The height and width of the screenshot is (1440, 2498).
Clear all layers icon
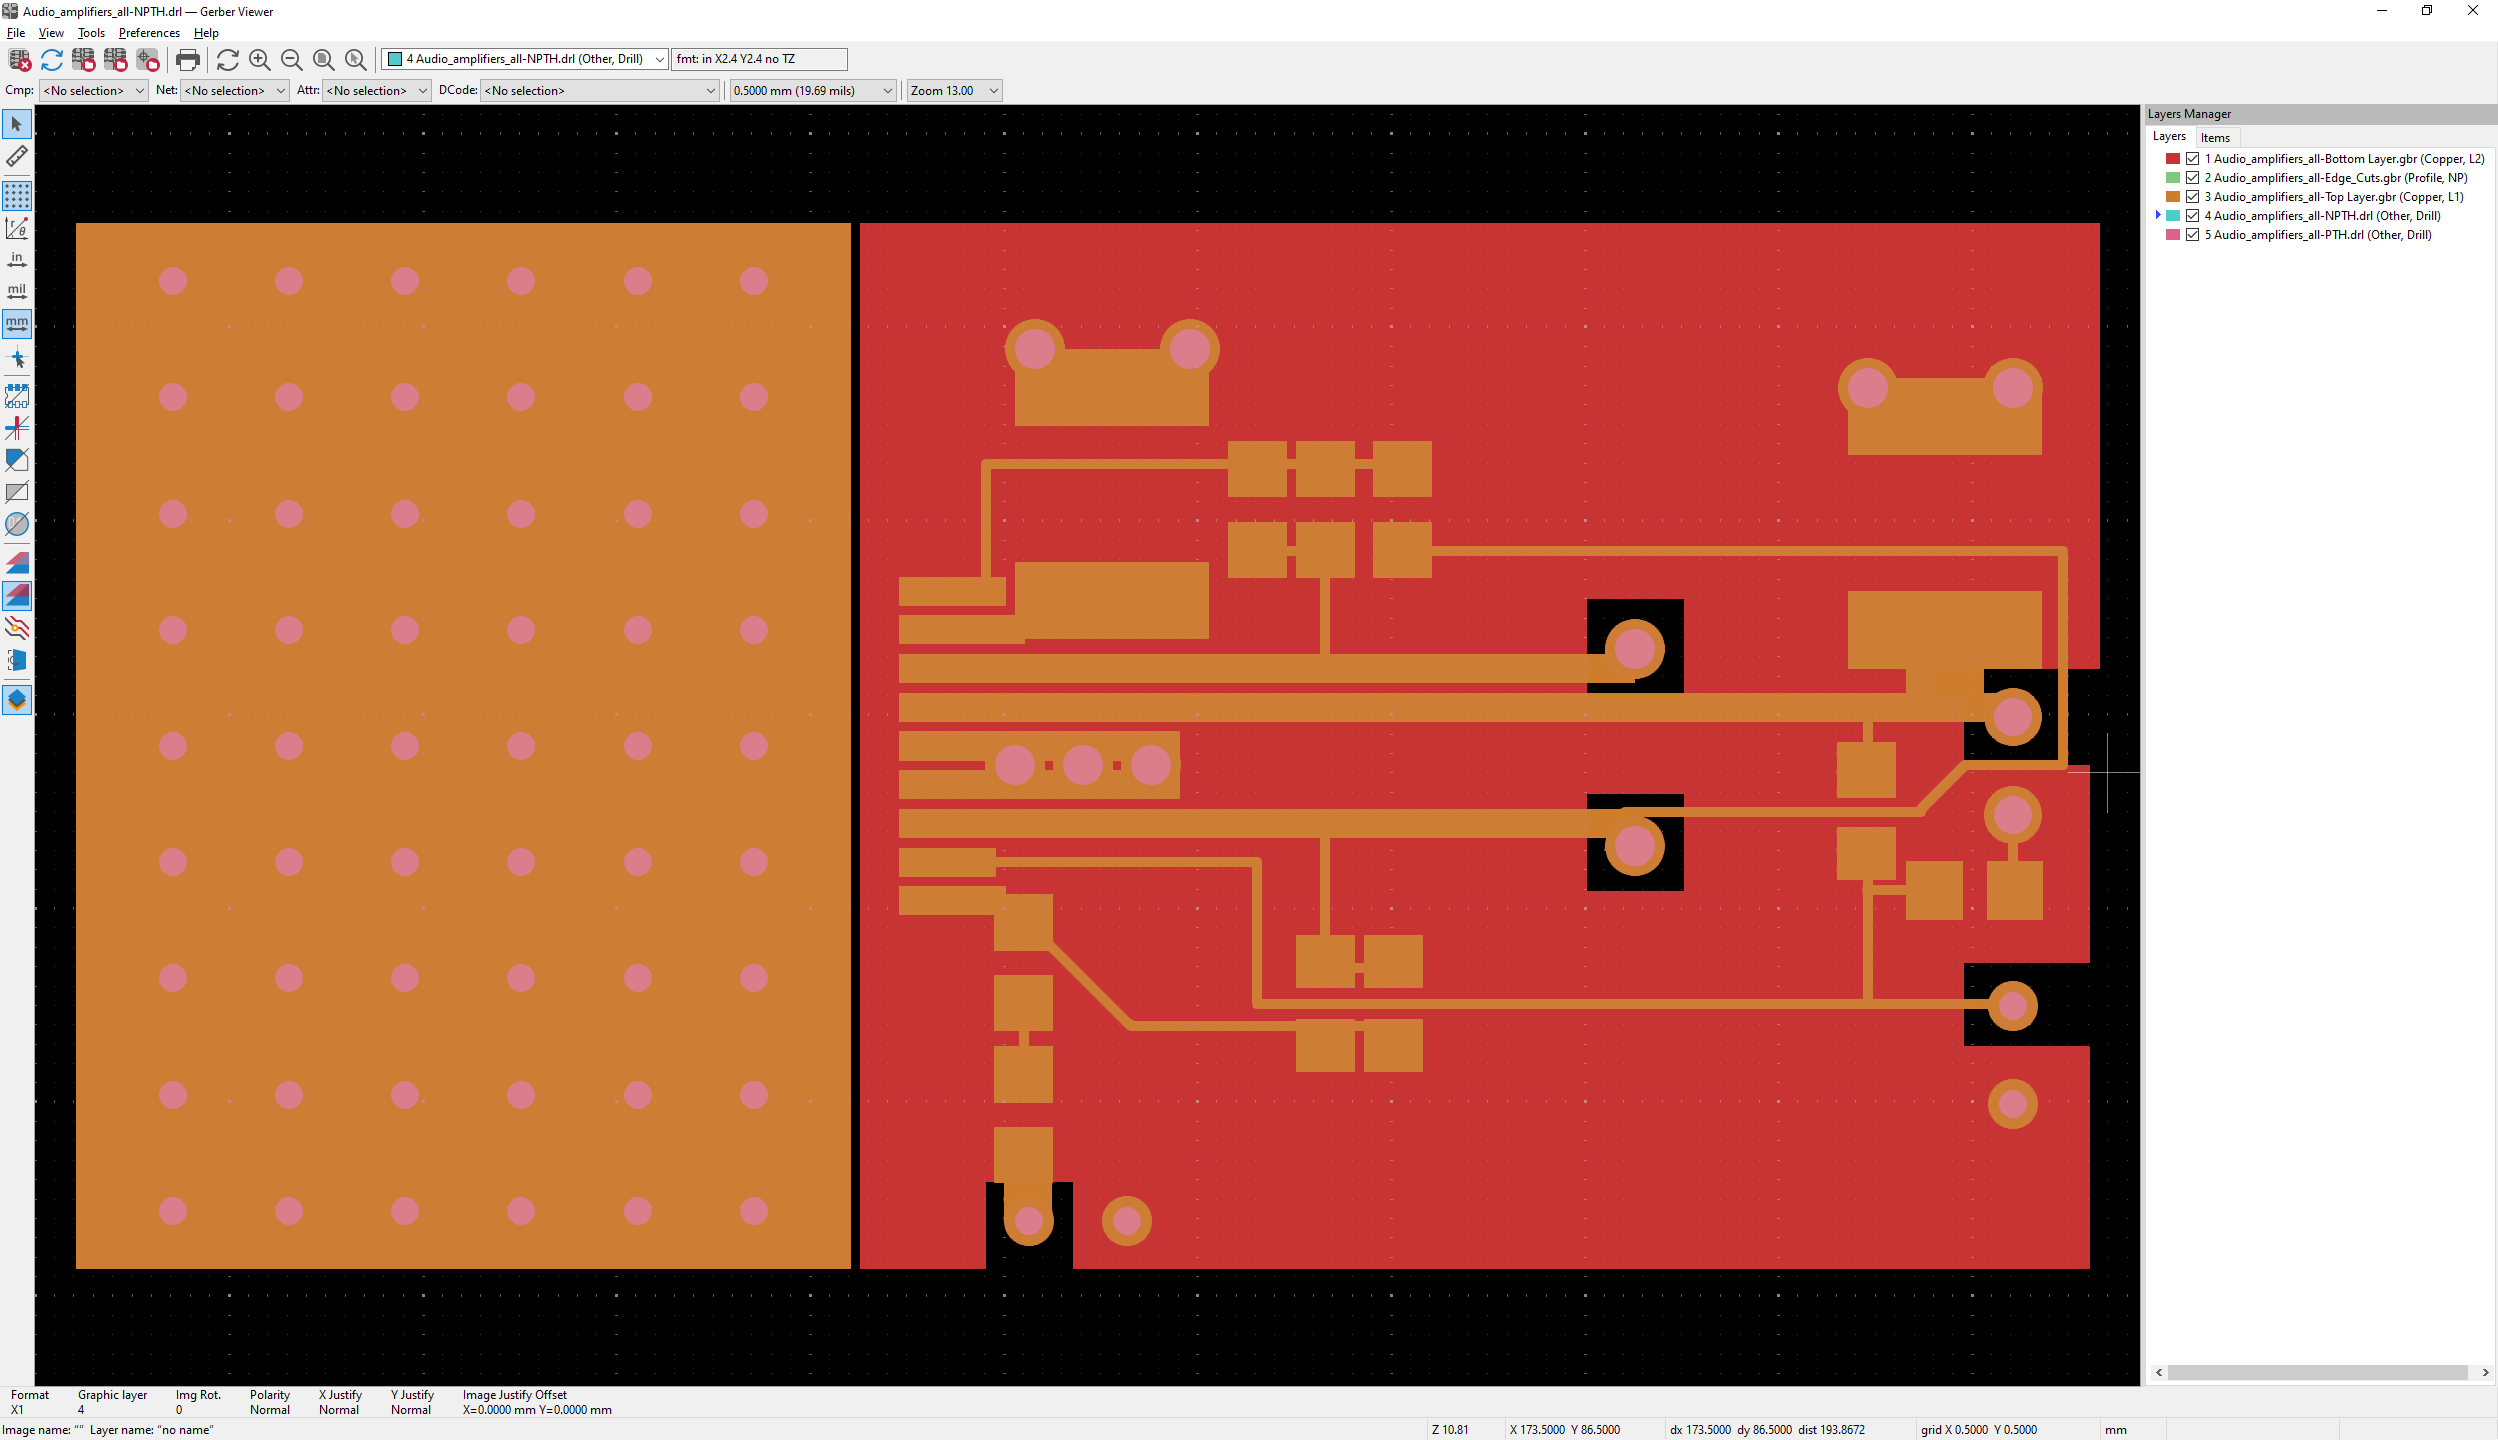point(19,60)
